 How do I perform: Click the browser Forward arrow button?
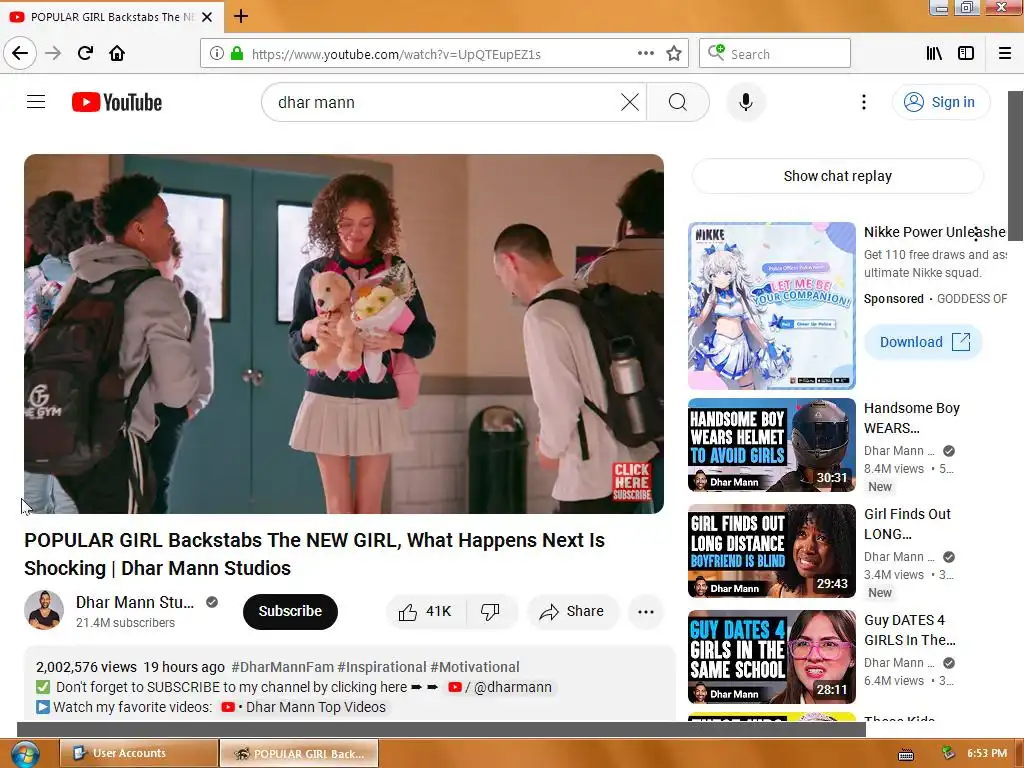(x=53, y=53)
